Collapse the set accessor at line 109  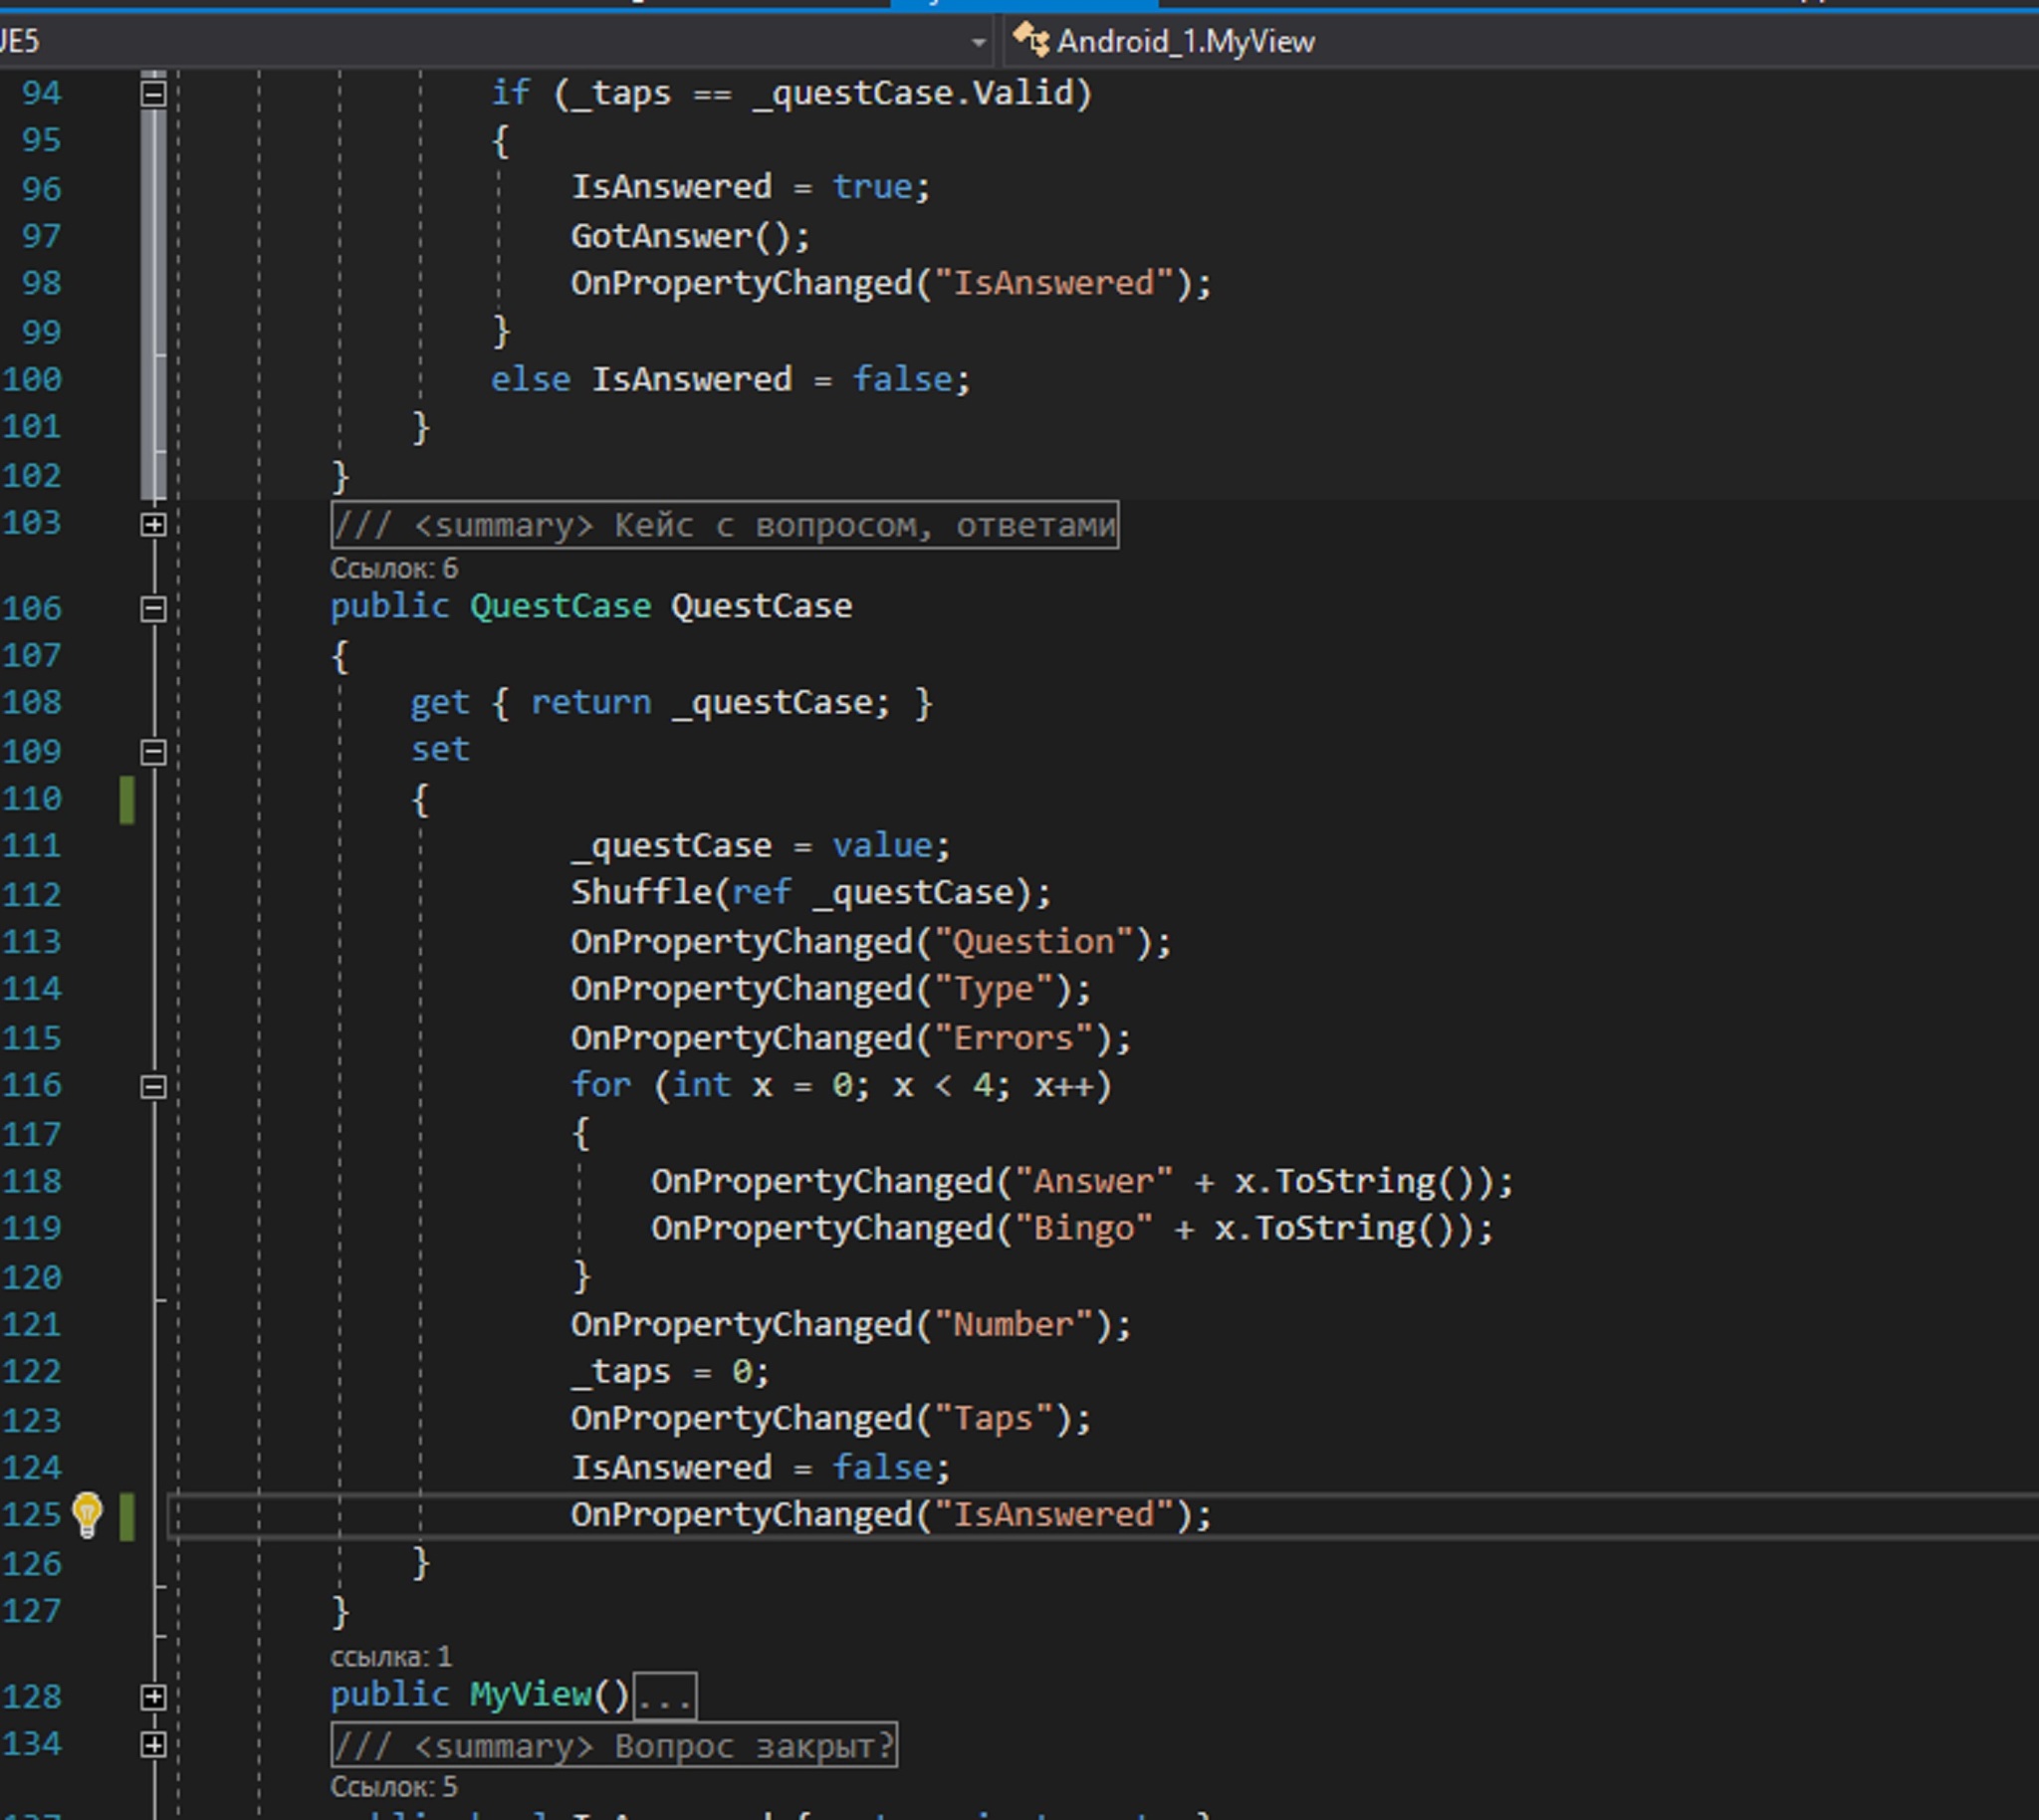click(153, 752)
